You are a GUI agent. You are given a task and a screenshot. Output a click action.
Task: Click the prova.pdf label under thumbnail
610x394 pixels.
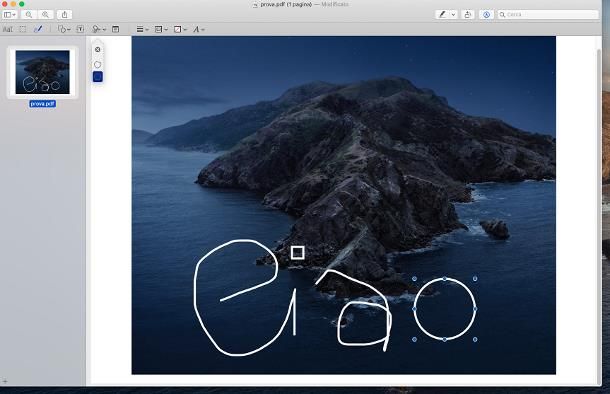[42, 104]
